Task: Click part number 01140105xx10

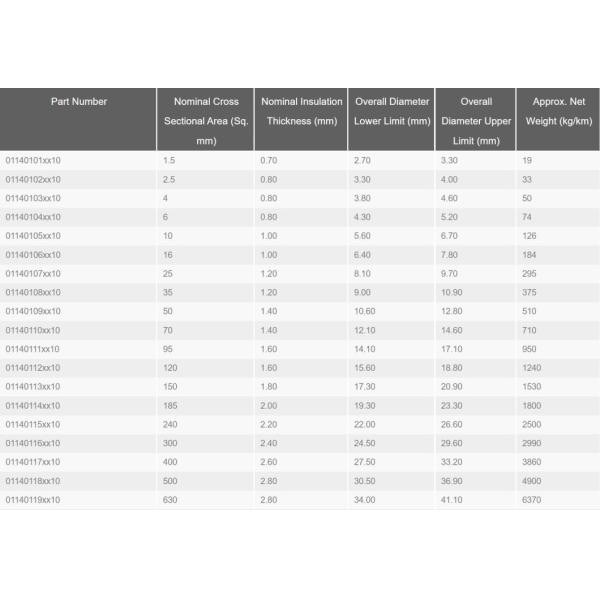Action: [x=33, y=236]
